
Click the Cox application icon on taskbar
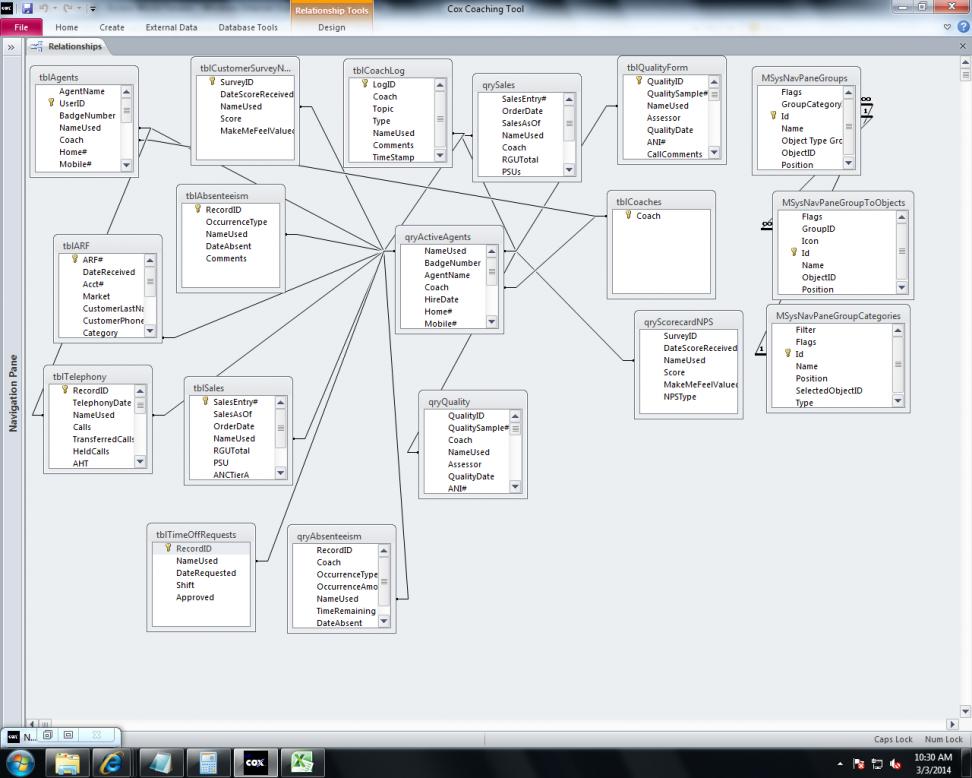255,763
